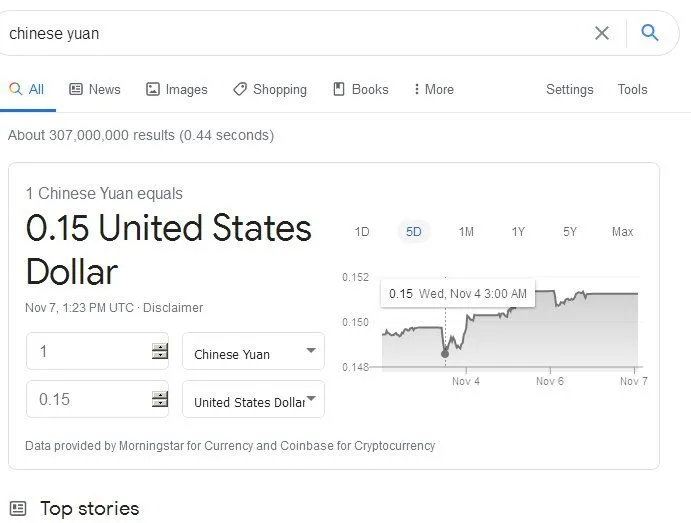Open the Settings link
691x523 pixels.
click(570, 89)
